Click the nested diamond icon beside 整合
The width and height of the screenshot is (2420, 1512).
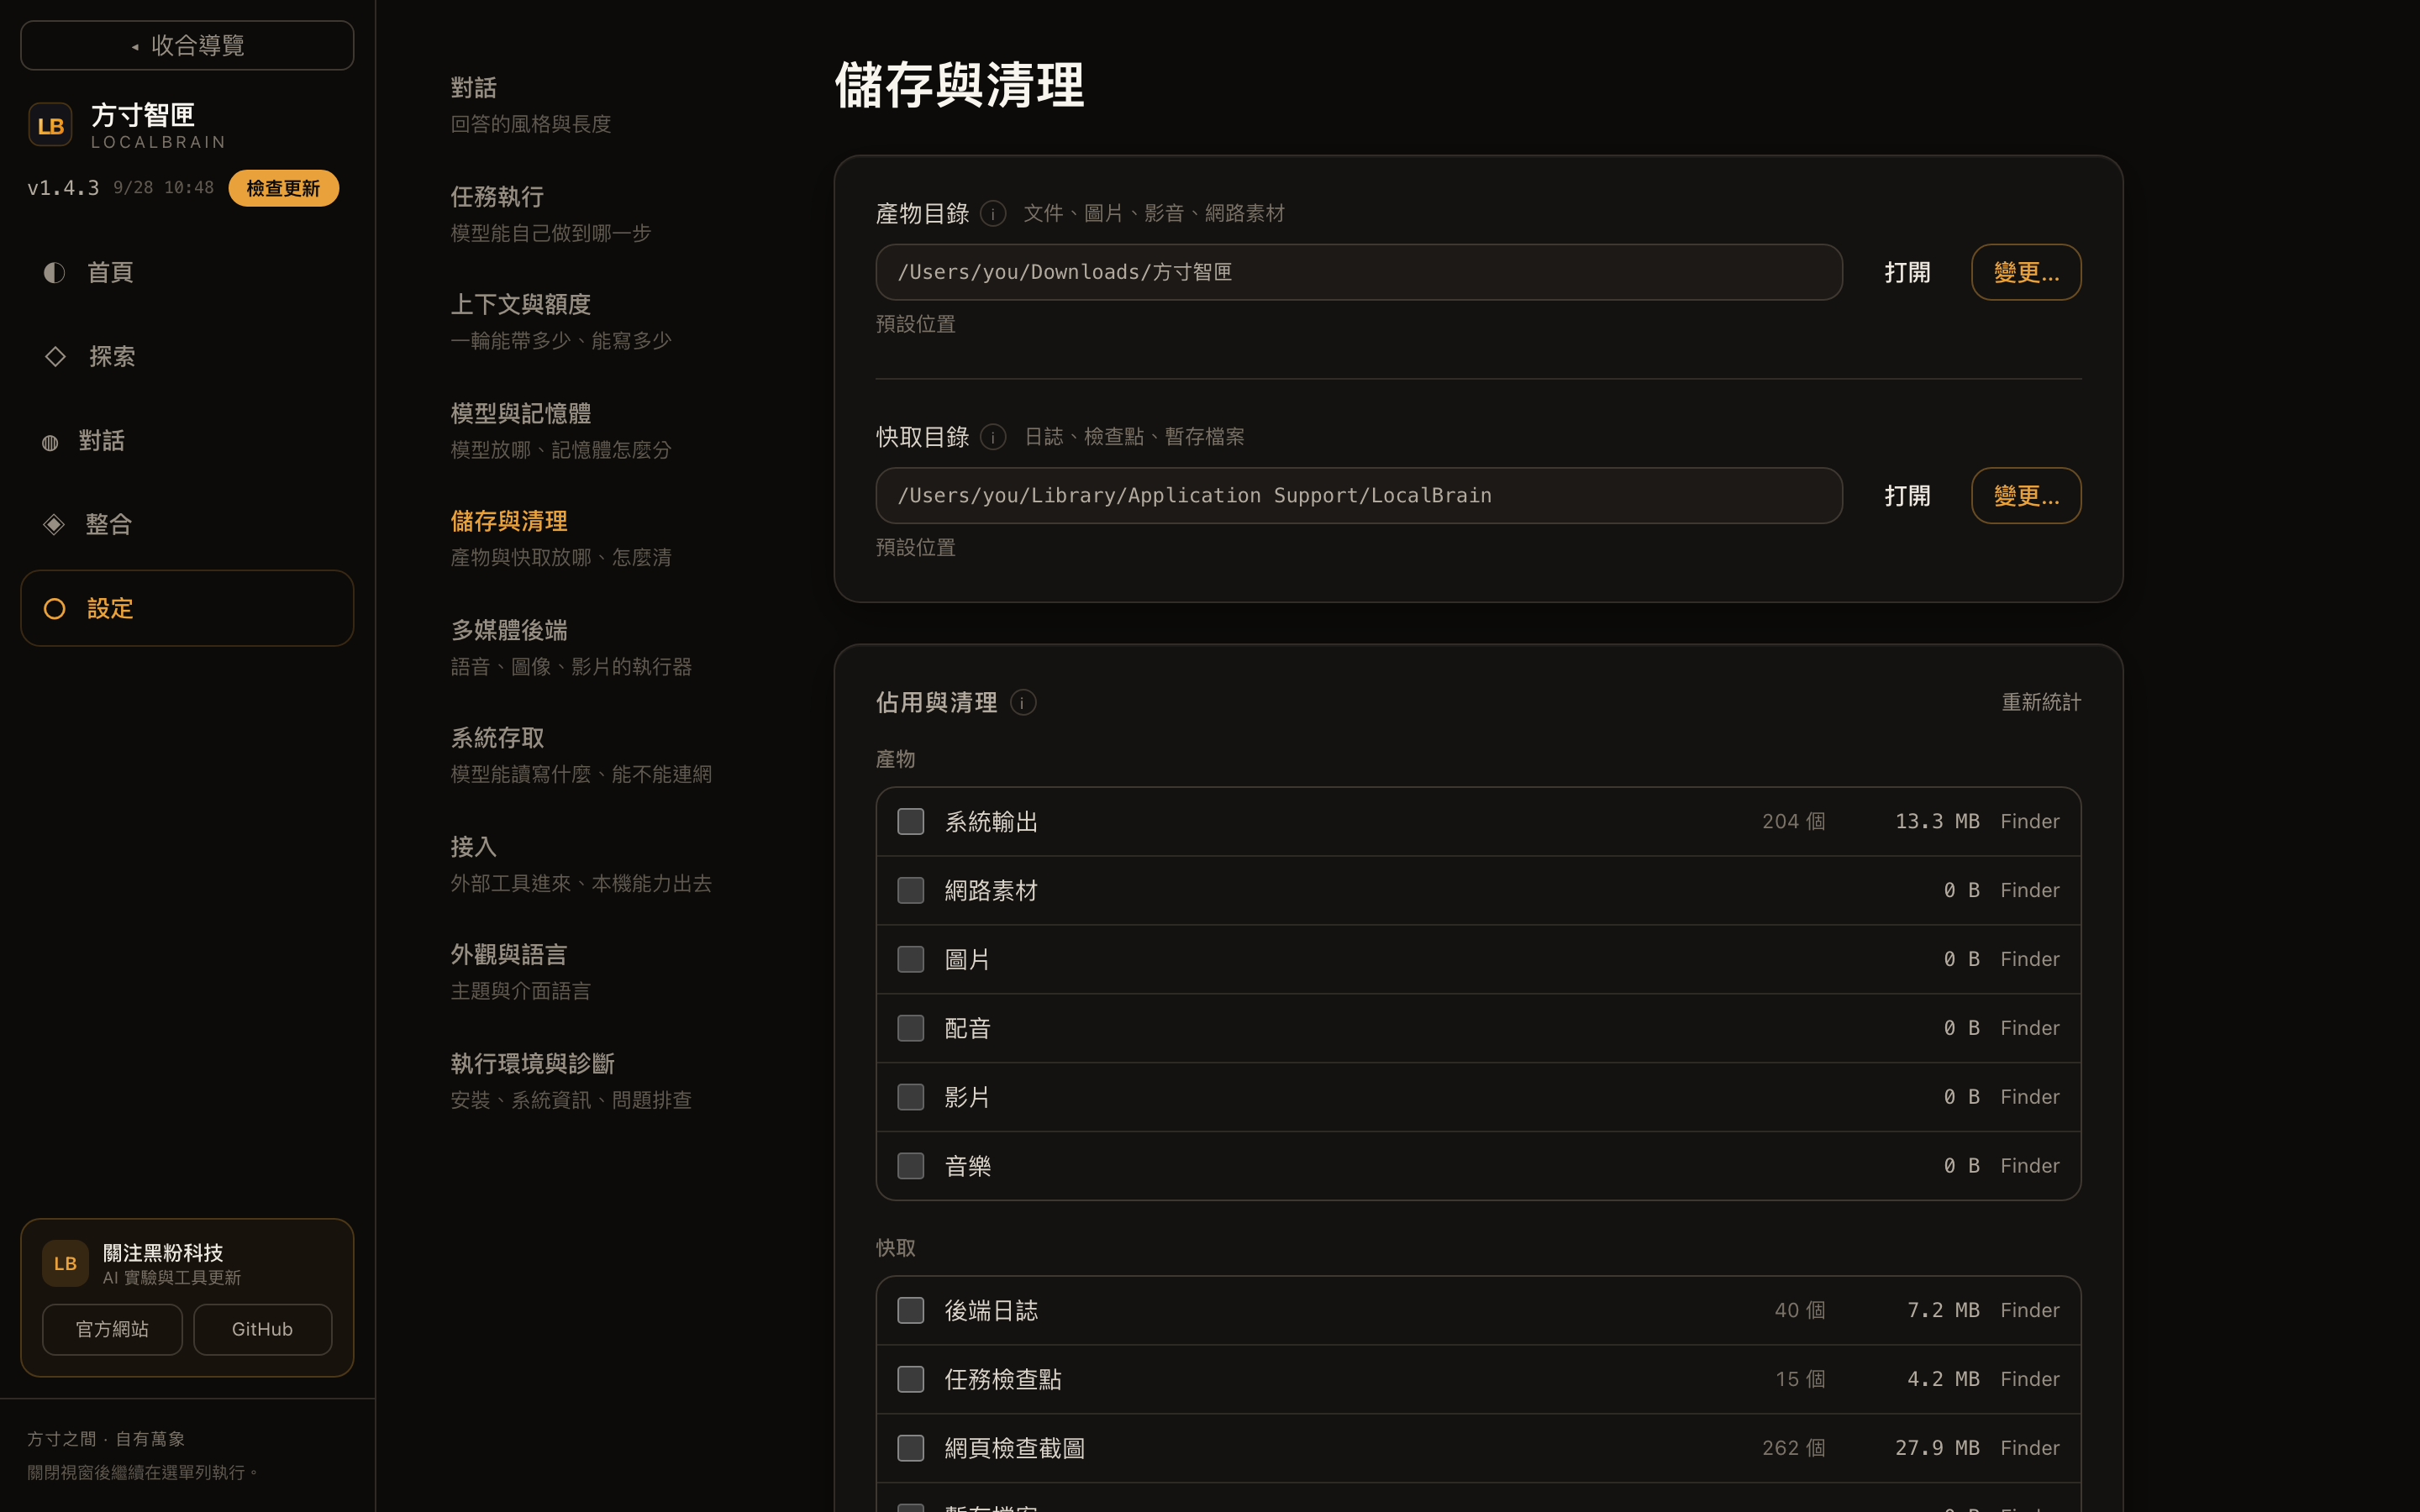tap(54, 524)
